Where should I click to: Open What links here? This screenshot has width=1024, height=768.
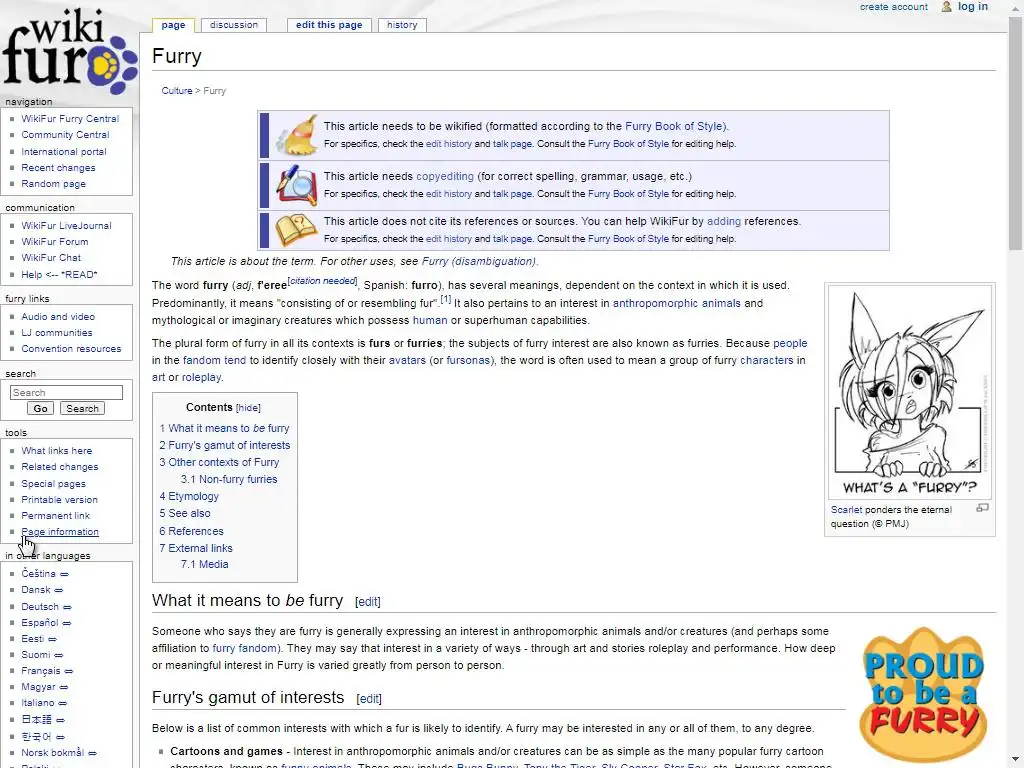tap(57, 451)
